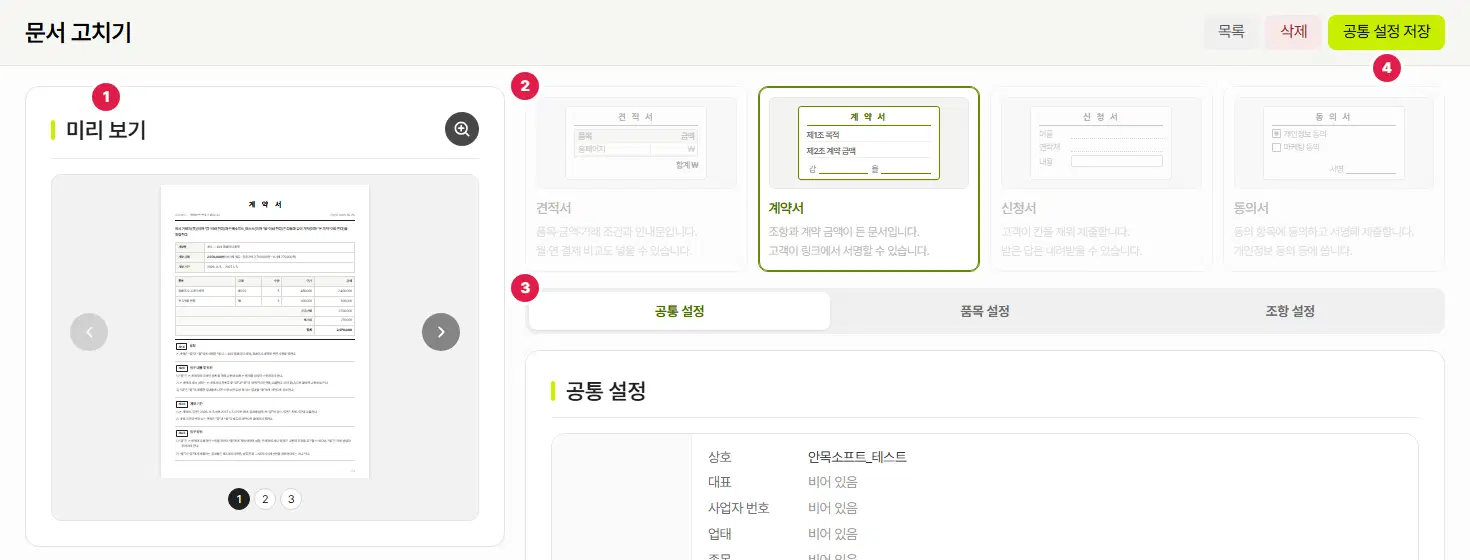The image size is (1470, 560).
Task: Choose the 계약서 document type card
Action: (x=868, y=179)
